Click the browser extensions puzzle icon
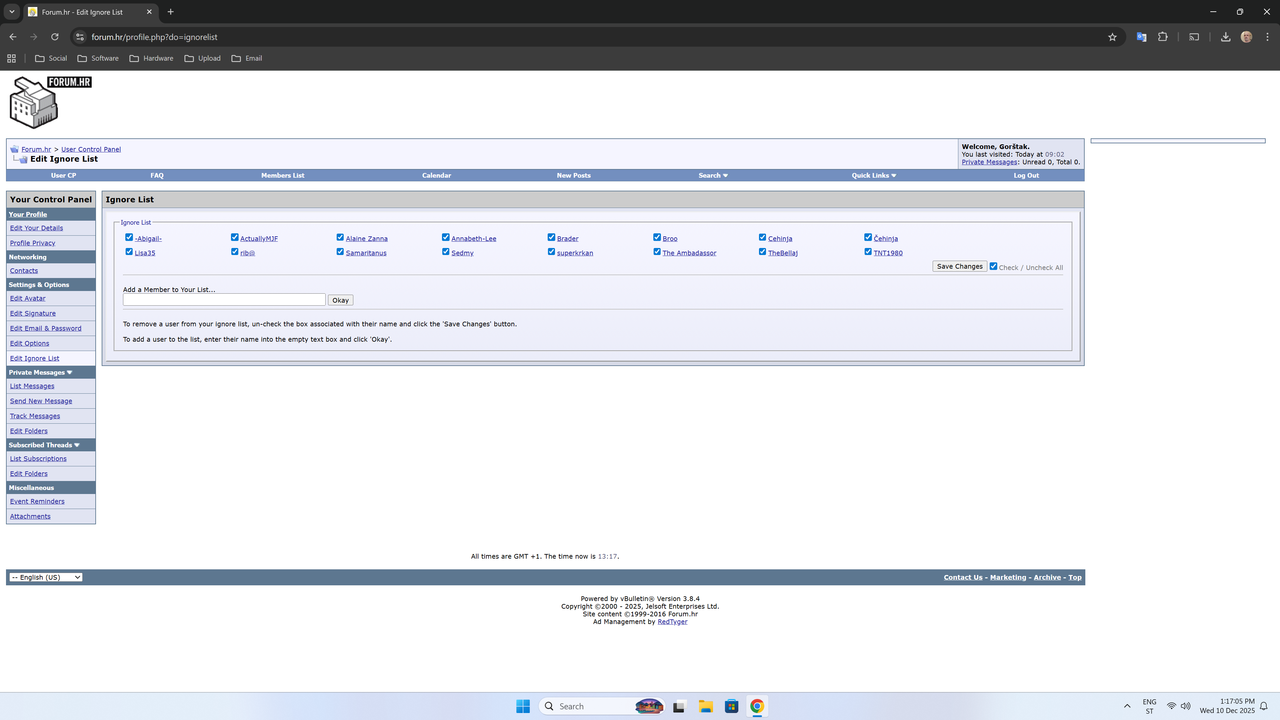The height and width of the screenshot is (720, 1280). tap(1163, 36)
